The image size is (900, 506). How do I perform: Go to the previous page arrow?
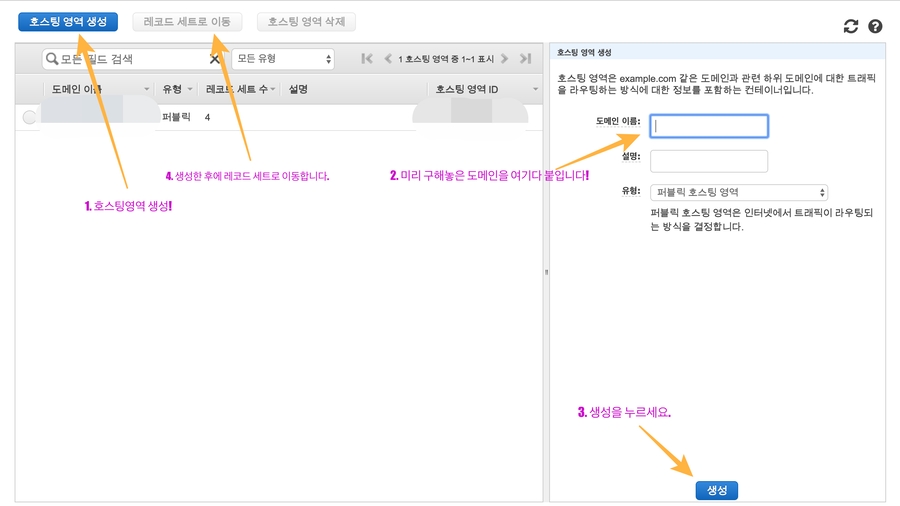388,59
